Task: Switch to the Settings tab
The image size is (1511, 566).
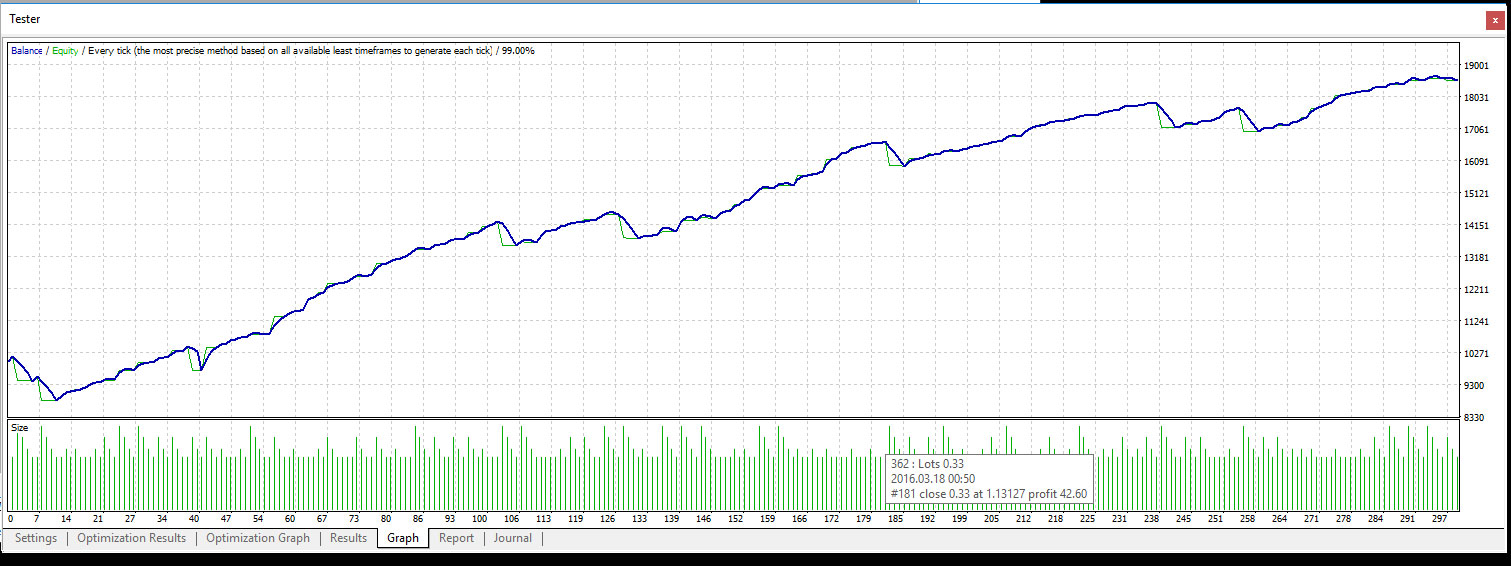Action: (36, 538)
